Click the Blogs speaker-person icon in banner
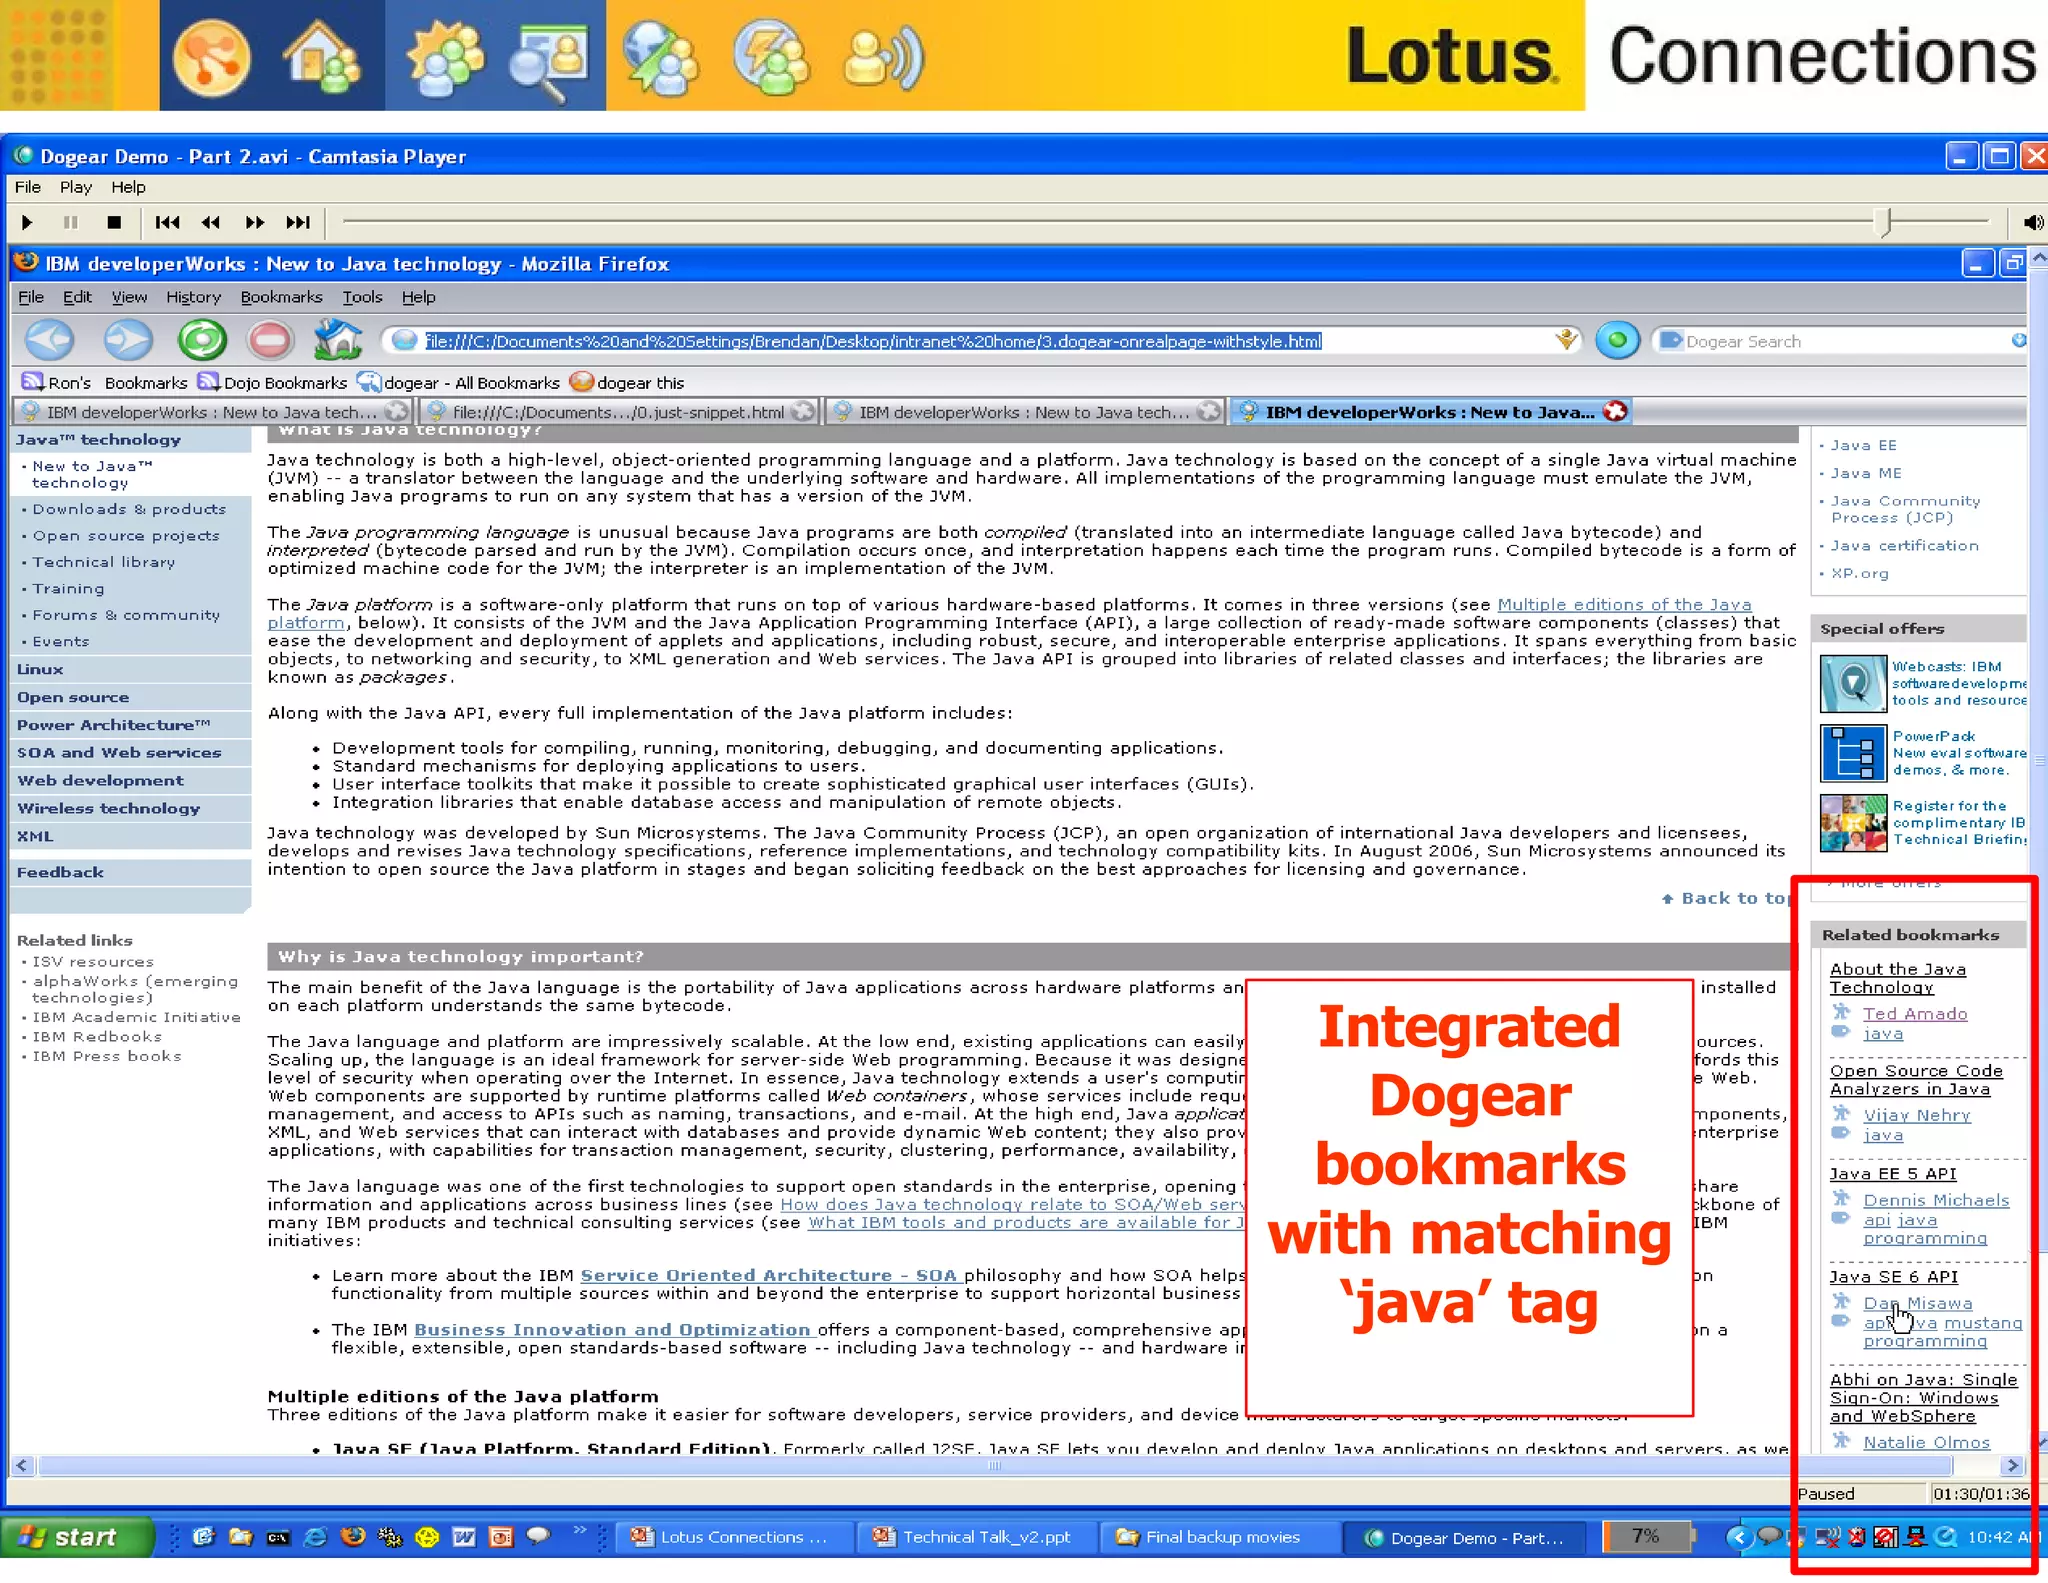Image resolution: width=2048 pixels, height=1583 pixels. pos(884,58)
